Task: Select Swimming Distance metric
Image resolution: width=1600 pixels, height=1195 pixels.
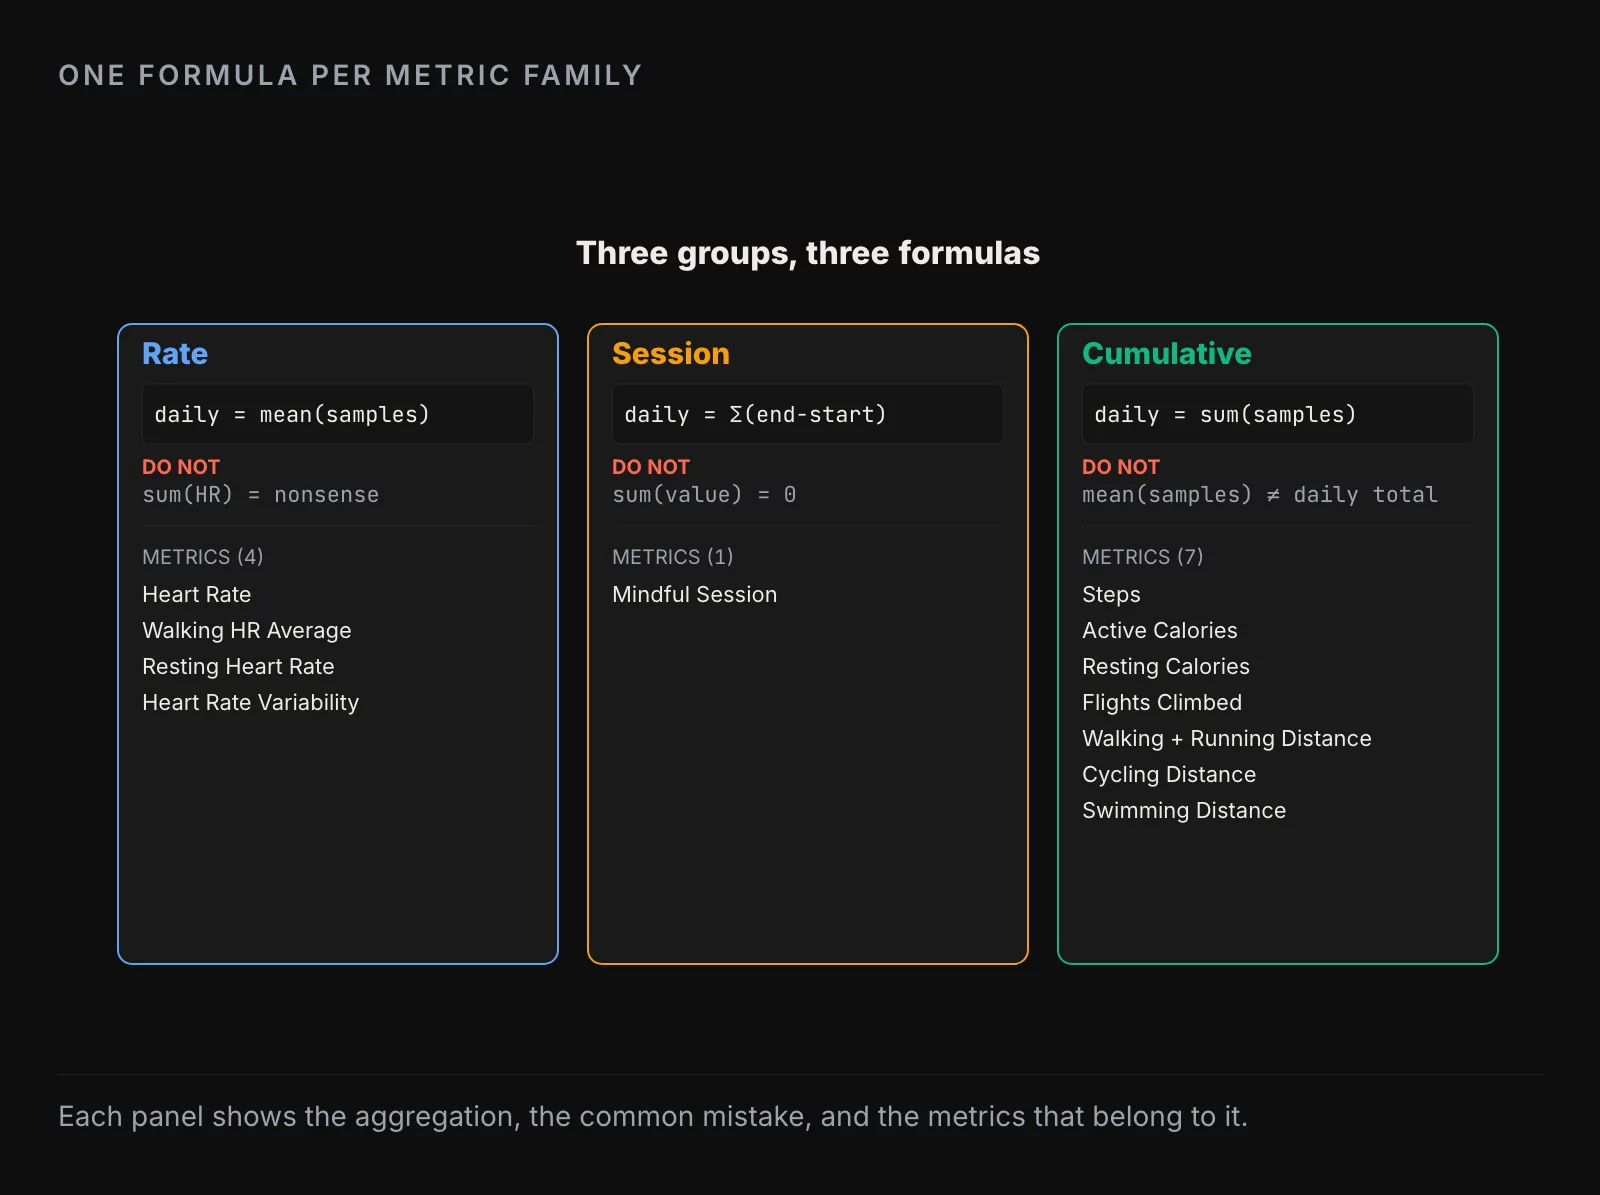Action: (1184, 810)
